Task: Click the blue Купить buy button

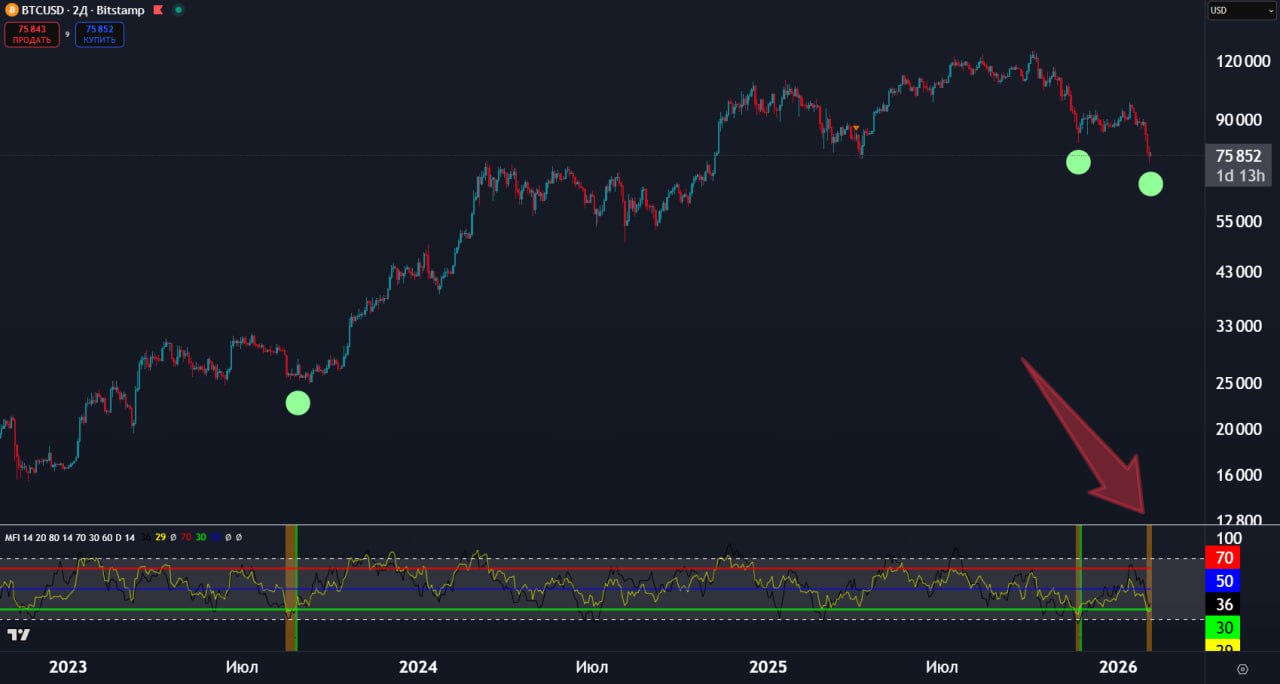Action: point(99,35)
